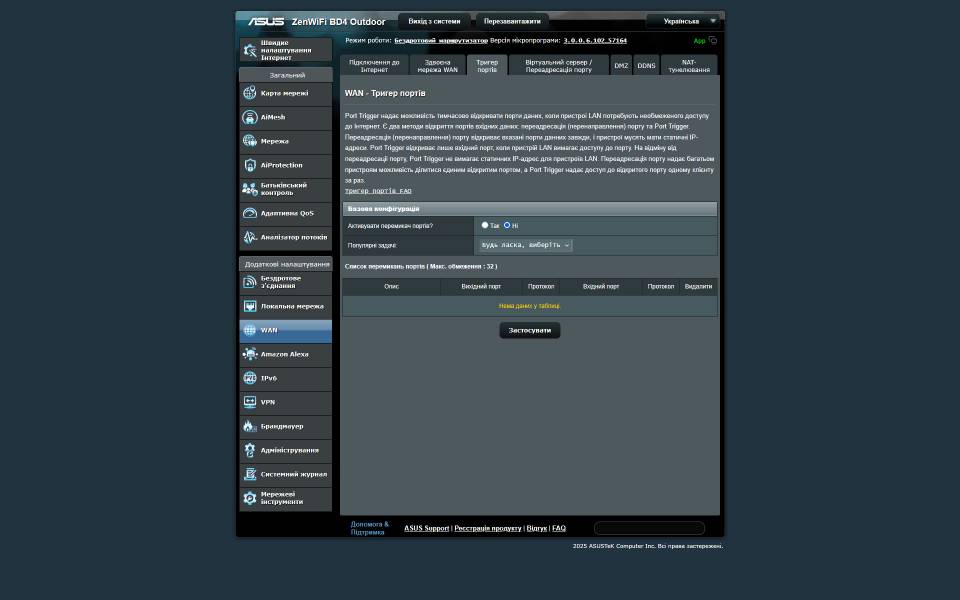Select the Ні radio button
Screen dimensions: 960x600
point(507,225)
